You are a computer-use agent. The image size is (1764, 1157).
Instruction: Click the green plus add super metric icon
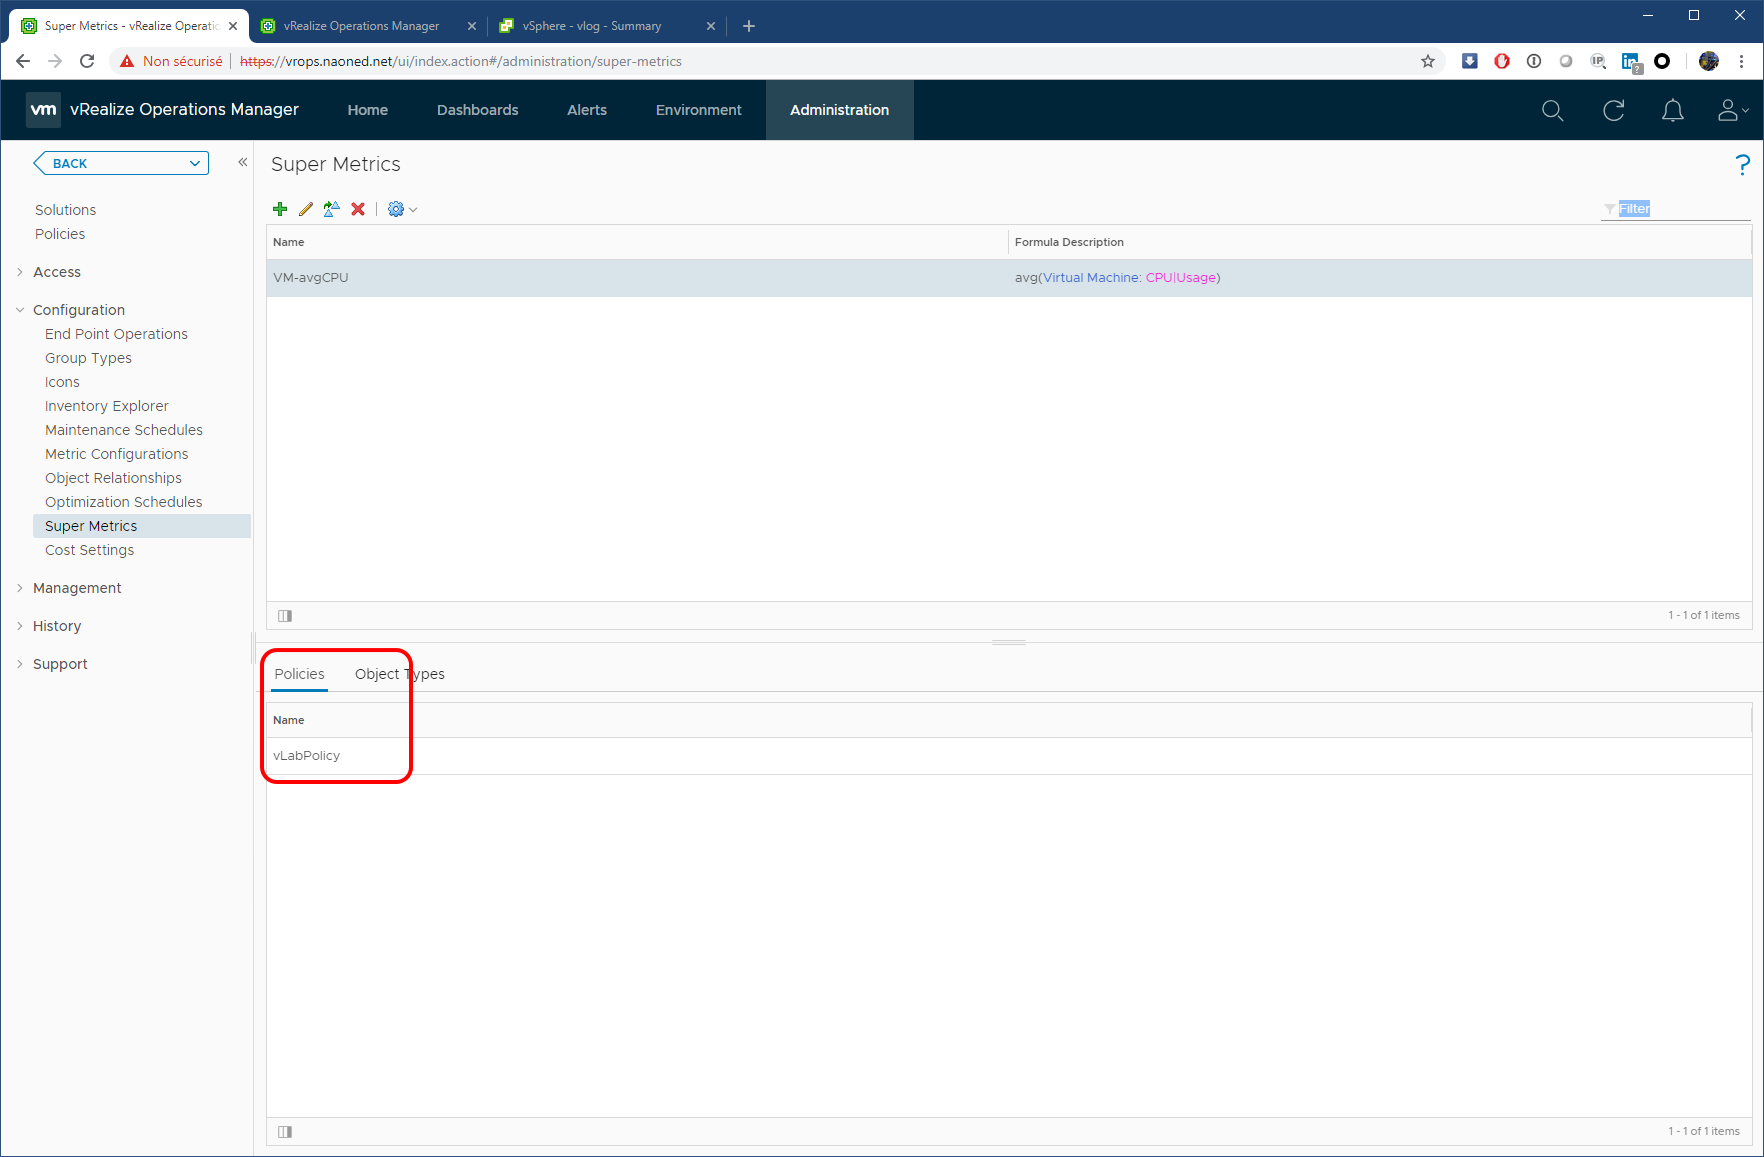click(280, 209)
